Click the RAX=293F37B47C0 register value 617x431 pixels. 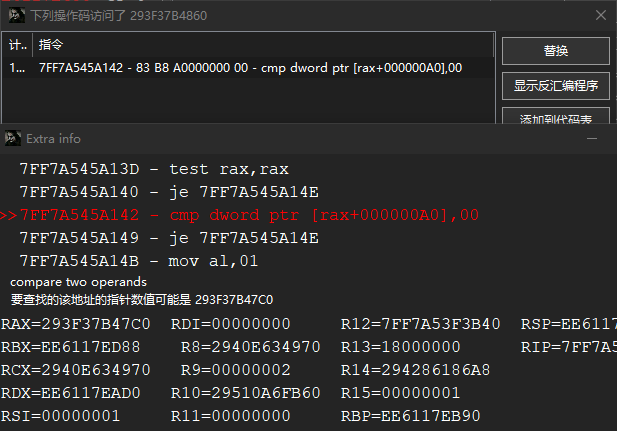pos(76,324)
